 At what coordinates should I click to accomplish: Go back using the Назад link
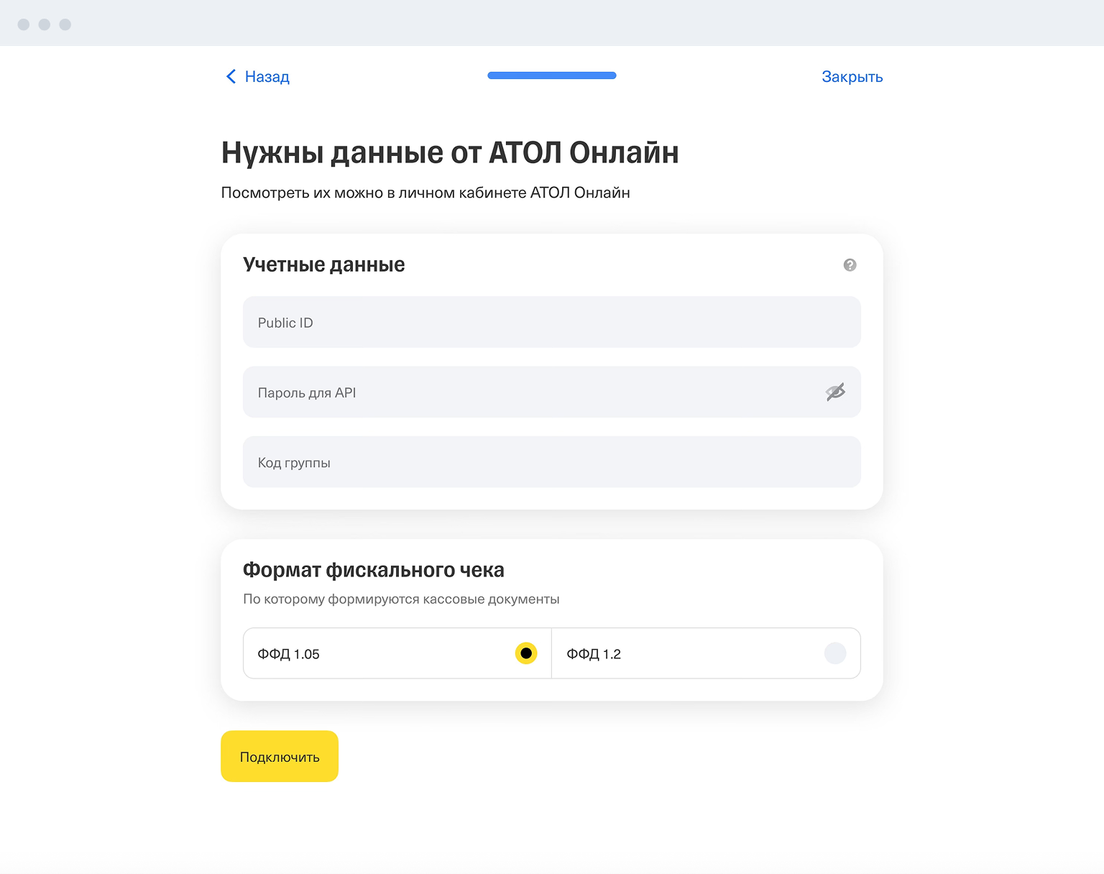pyautogui.click(x=257, y=77)
